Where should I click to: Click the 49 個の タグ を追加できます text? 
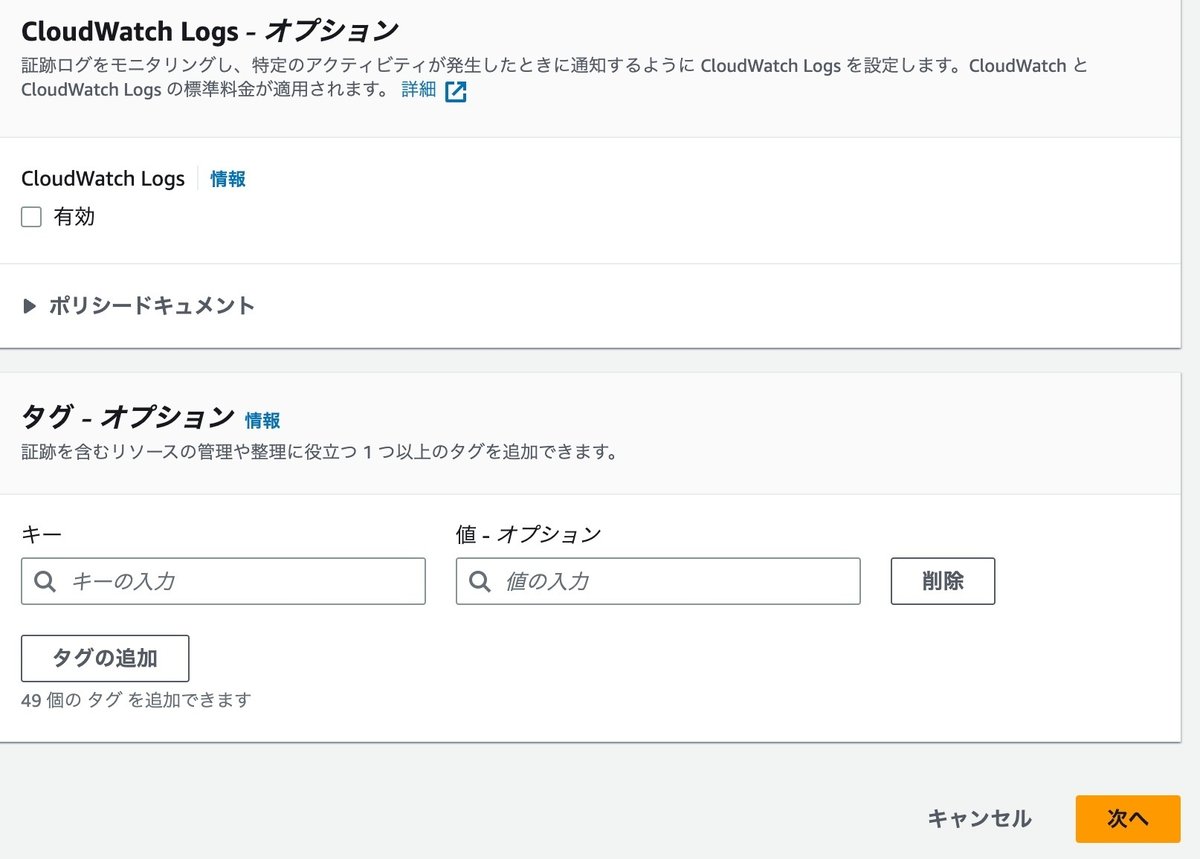136,700
